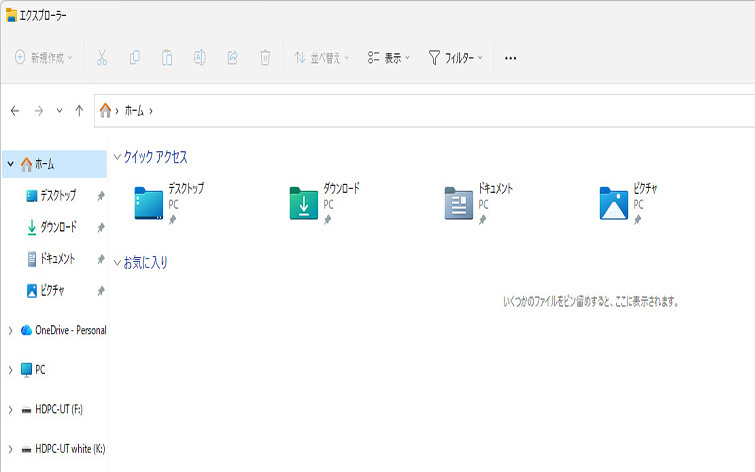The width and height of the screenshot is (755, 472).
Task: Collapse the クイック アクセス section
Action: pyautogui.click(x=118, y=157)
